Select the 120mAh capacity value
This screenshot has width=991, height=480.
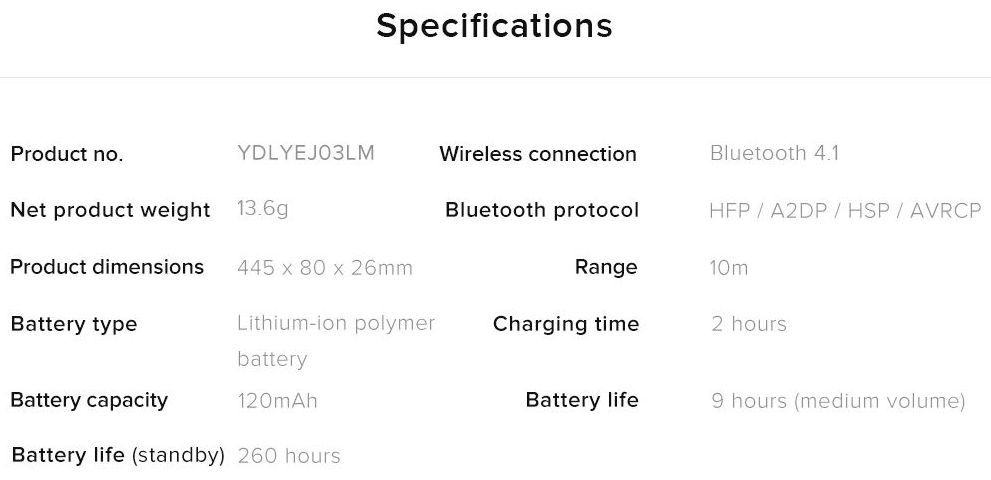(277, 401)
